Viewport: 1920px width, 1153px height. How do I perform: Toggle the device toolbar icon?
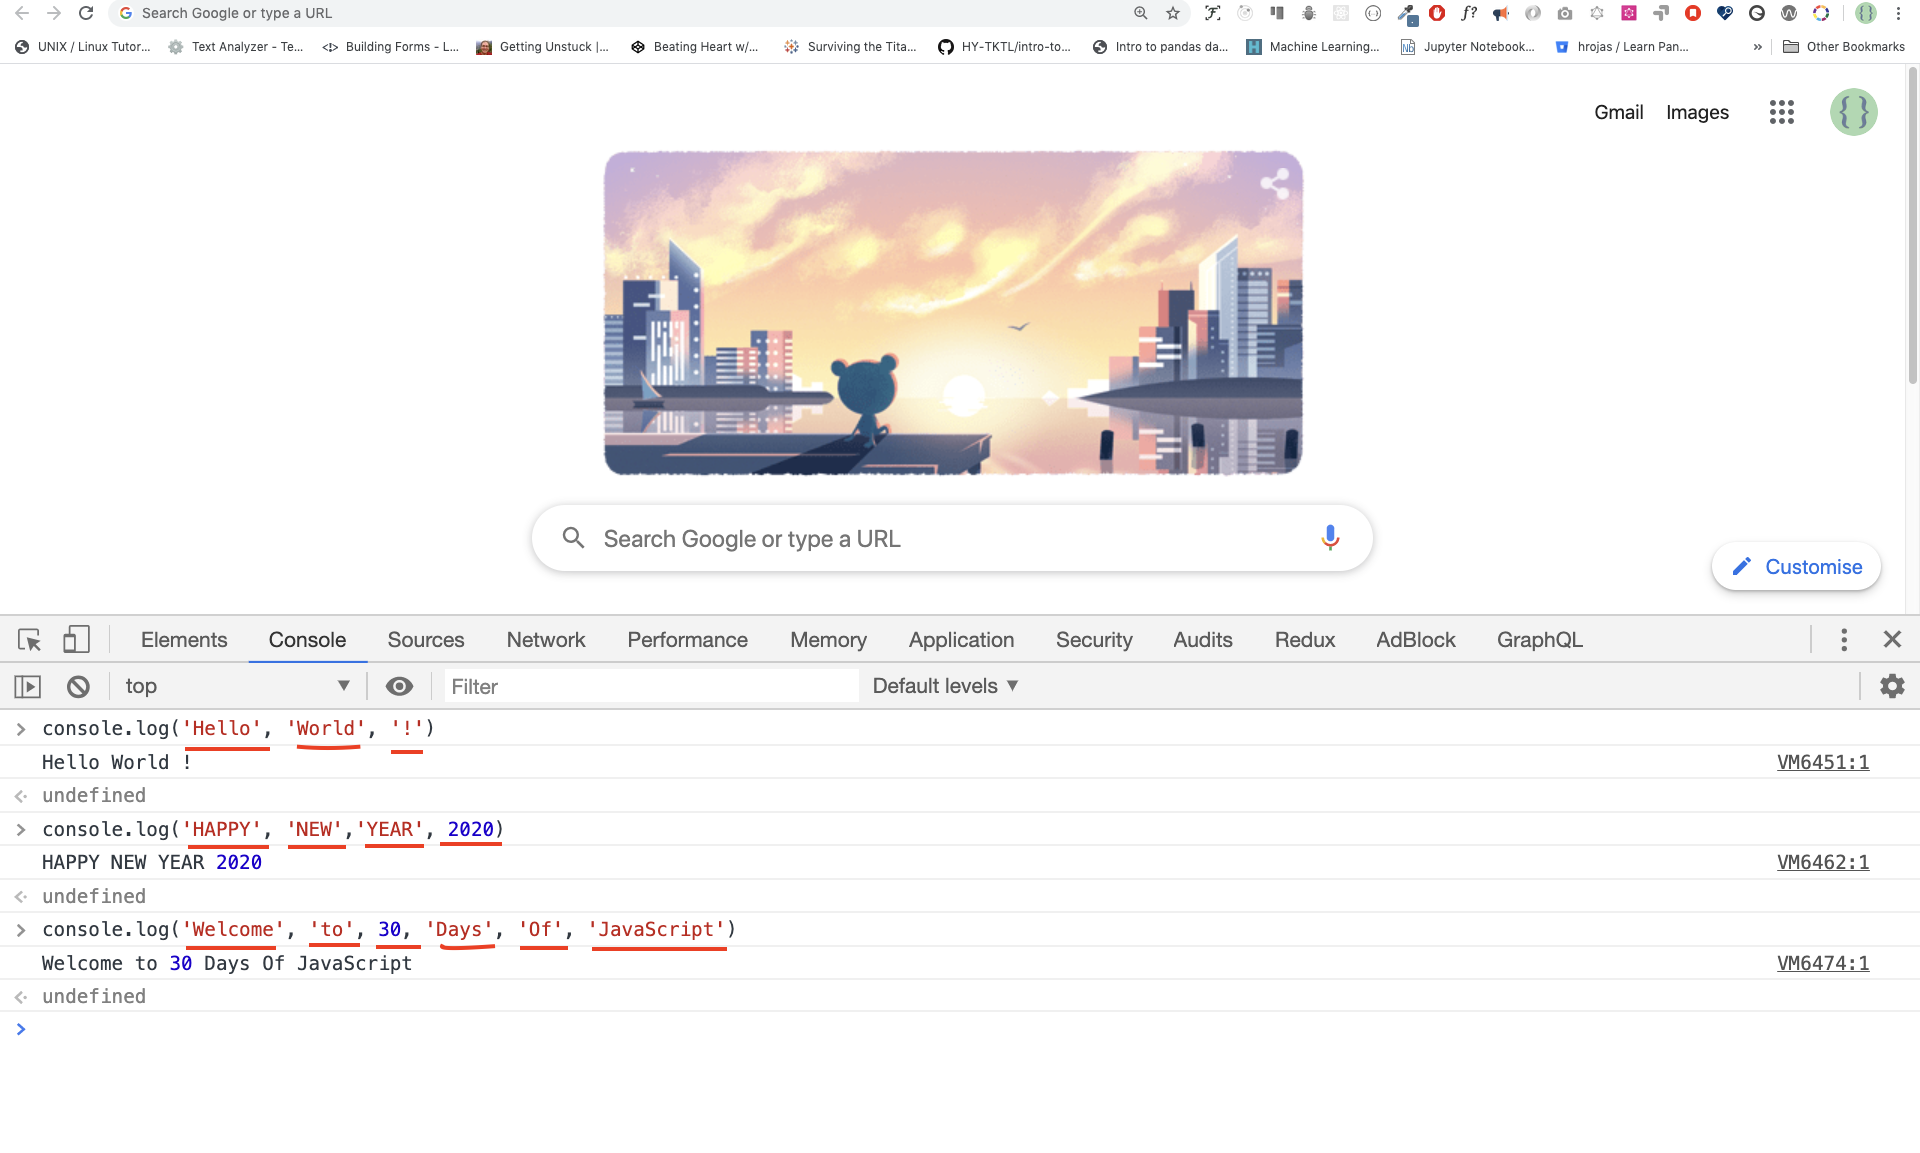77,639
